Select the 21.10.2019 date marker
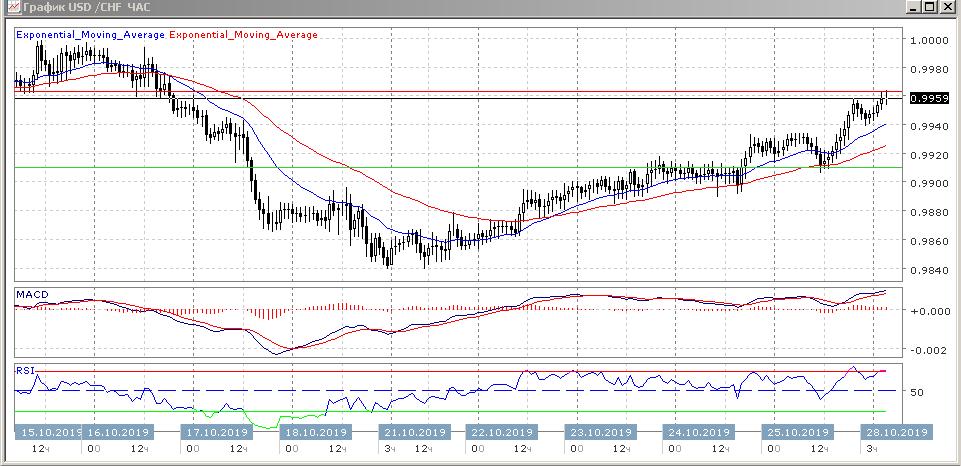This screenshot has height=466, width=961. [414, 432]
